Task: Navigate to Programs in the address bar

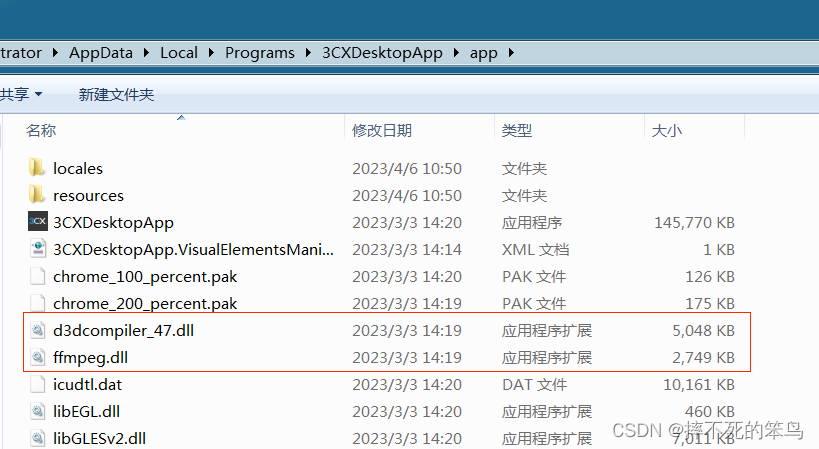Action: [x=260, y=53]
